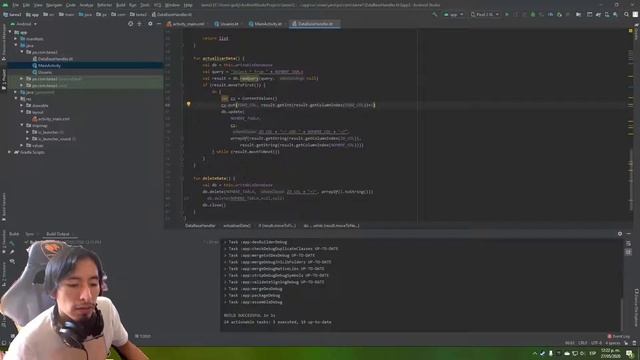This screenshot has width=640, height=360.
Task: Open the Event Log panel
Action: (x=619, y=336)
